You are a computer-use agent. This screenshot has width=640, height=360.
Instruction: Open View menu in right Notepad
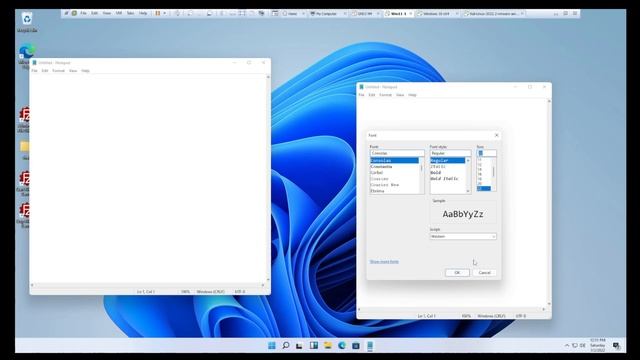point(400,95)
